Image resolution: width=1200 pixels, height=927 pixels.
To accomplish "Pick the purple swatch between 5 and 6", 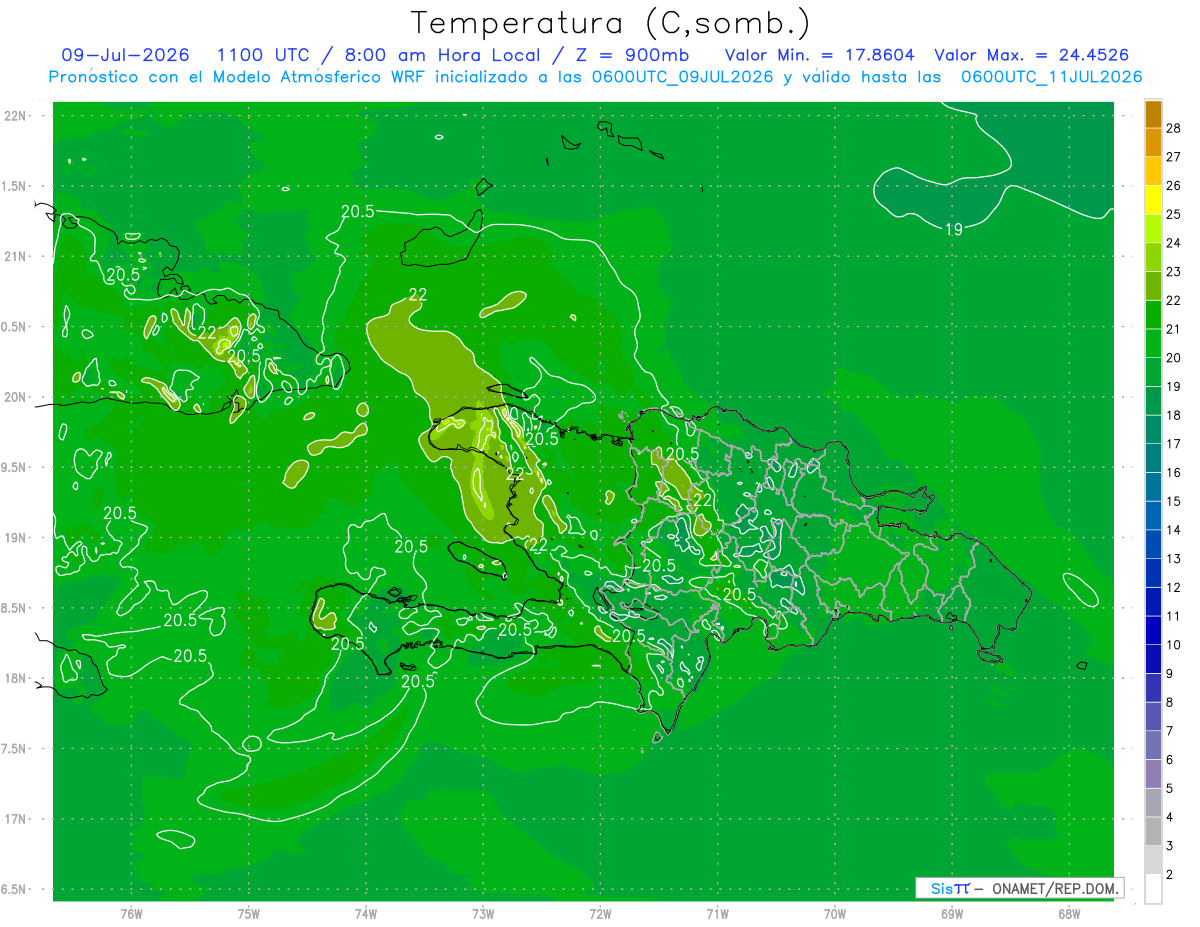I will 1153,774.
